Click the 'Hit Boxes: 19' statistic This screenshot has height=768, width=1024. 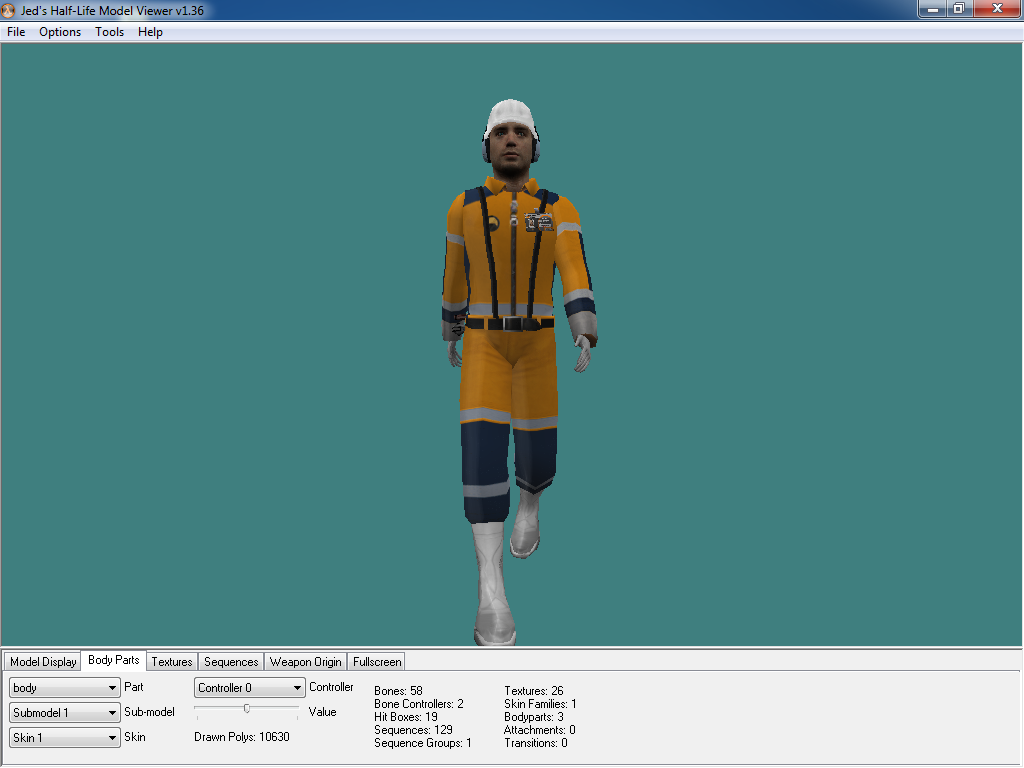(x=406, y=717)
